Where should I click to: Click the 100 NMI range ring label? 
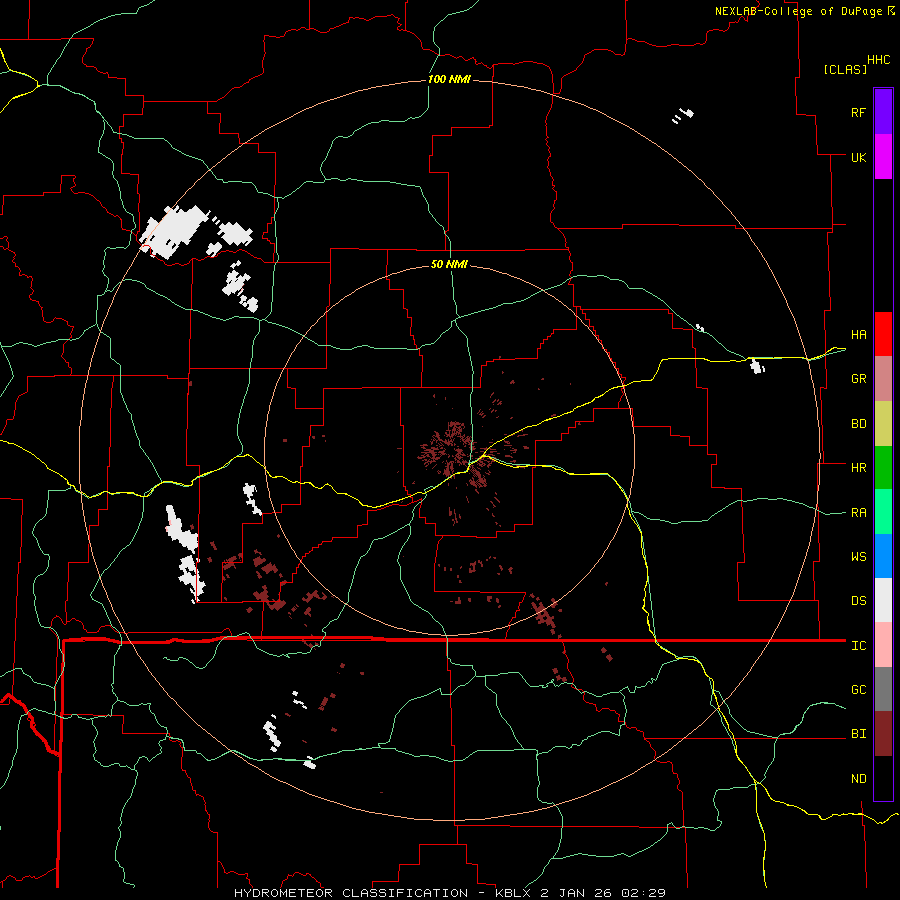(x=449, y=79)
